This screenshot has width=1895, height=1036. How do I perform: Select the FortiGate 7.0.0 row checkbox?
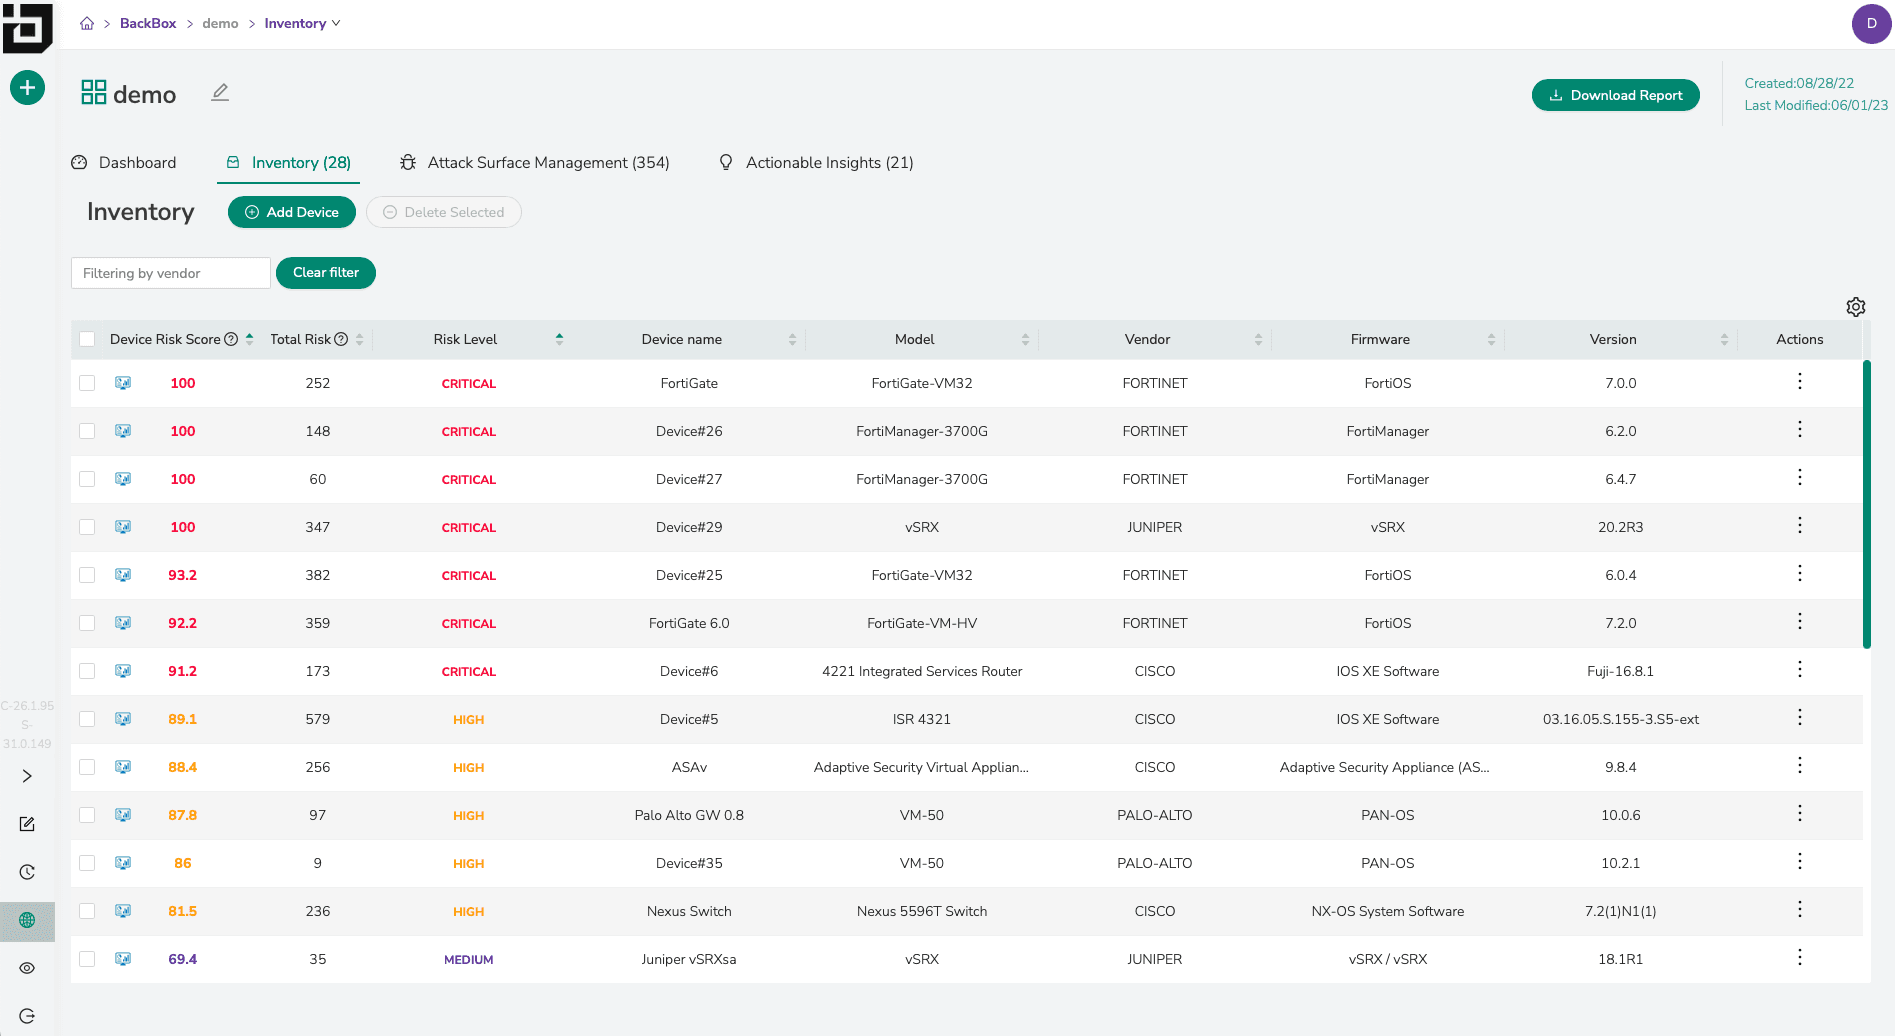pyautogui.click(x=87, y=383)
